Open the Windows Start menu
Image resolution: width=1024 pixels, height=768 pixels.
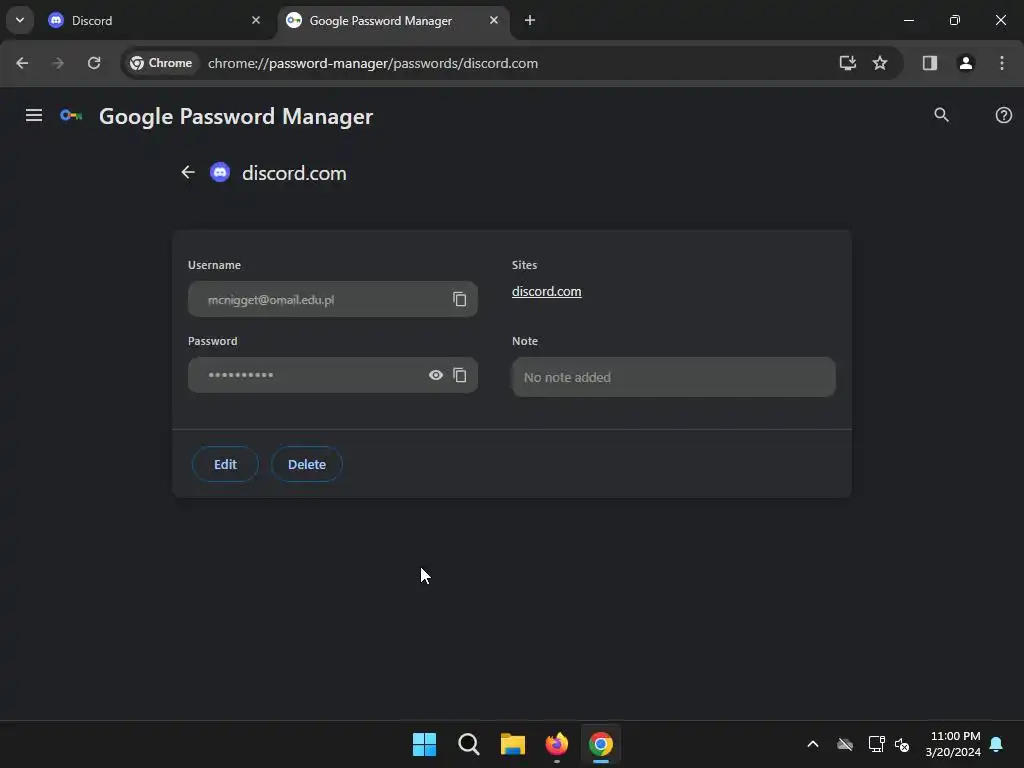point(424,744)
